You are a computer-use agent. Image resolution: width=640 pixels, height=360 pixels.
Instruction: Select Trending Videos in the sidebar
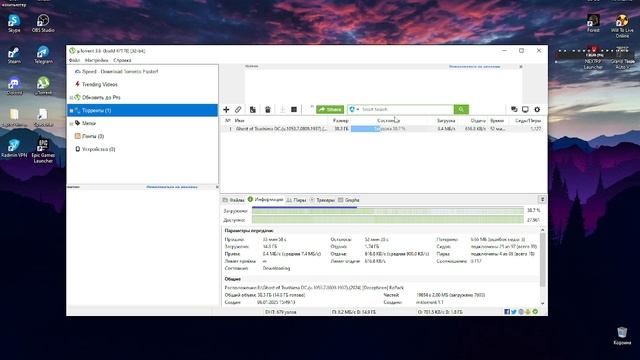[99, 84]
